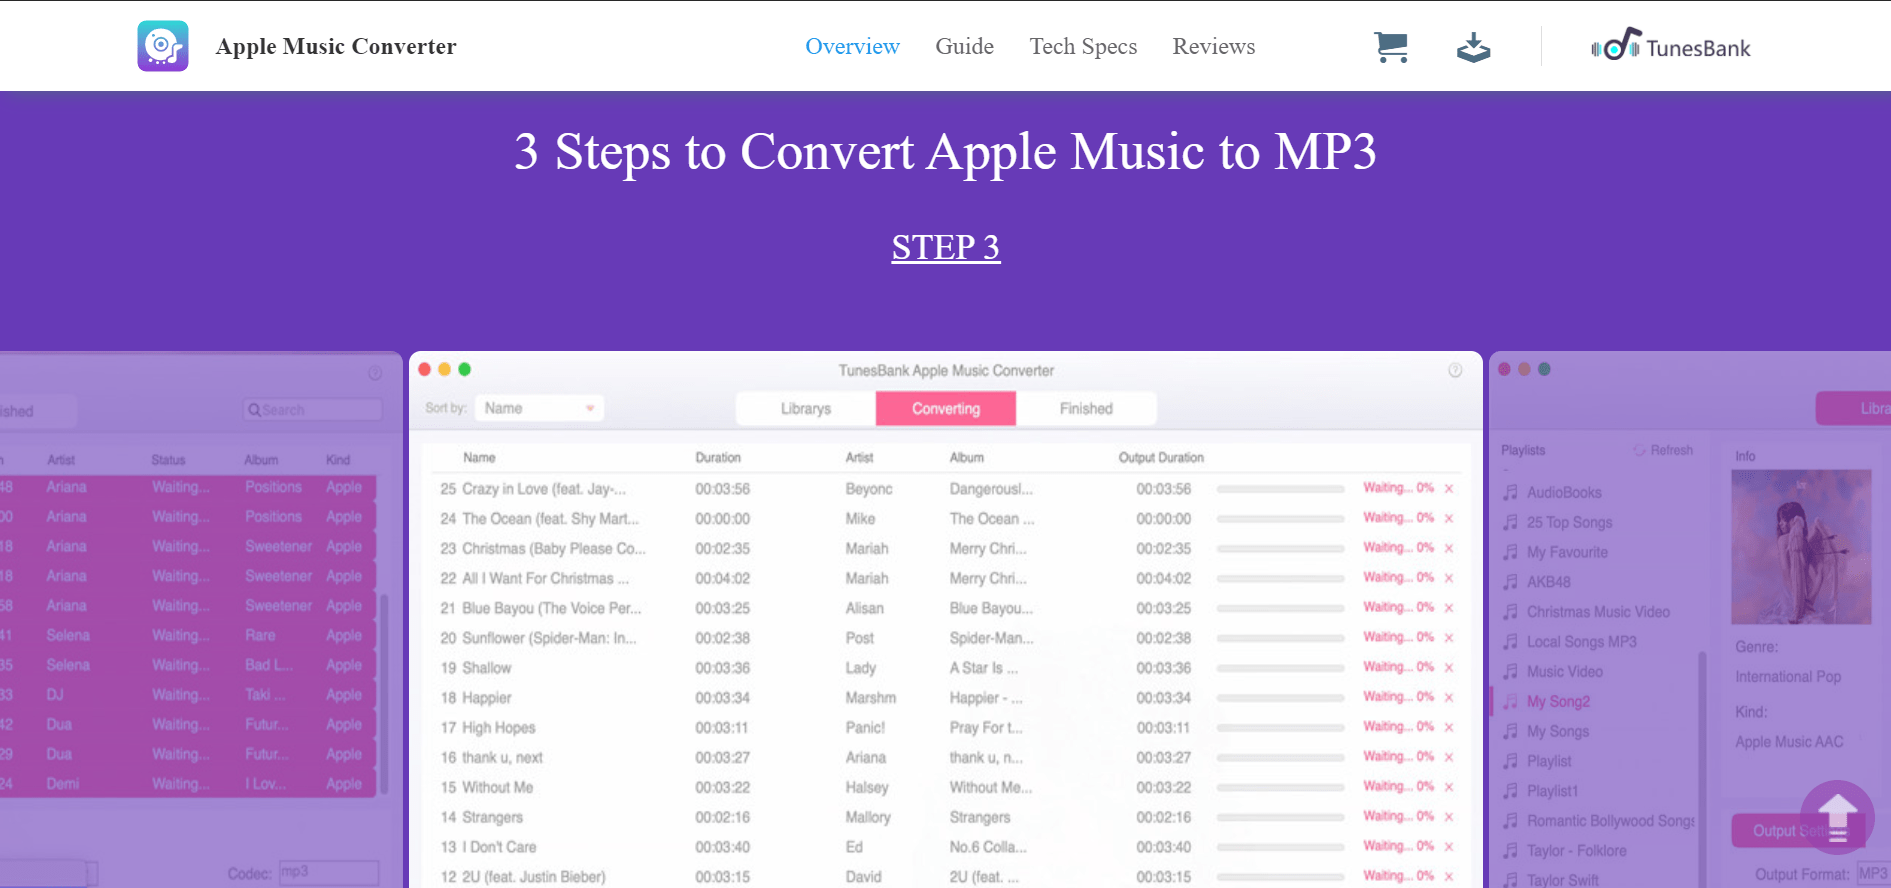This screenshot has width=1891, height=888.
Task: Click the album artwork thumbnail
Action: point(1801,547)
